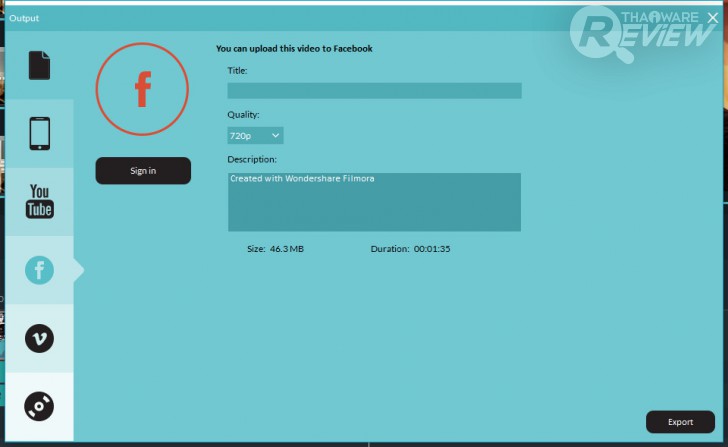Click 'You can upload this video to Facebook' text
Viewport: 728px width, 447px height.
click(x=294, y=48)
